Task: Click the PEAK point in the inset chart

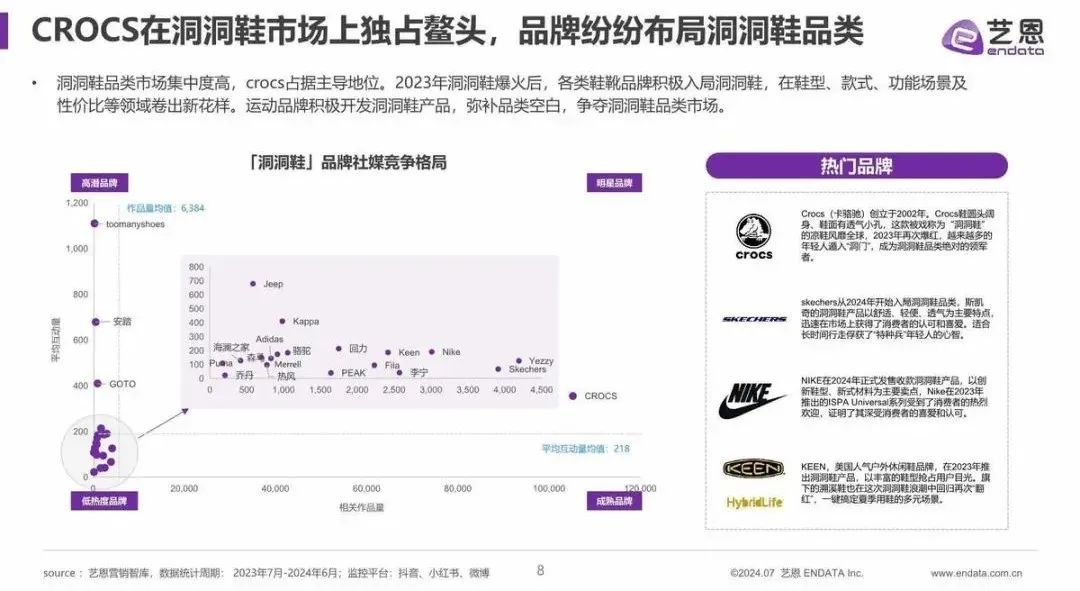Action: pos(331,373)
